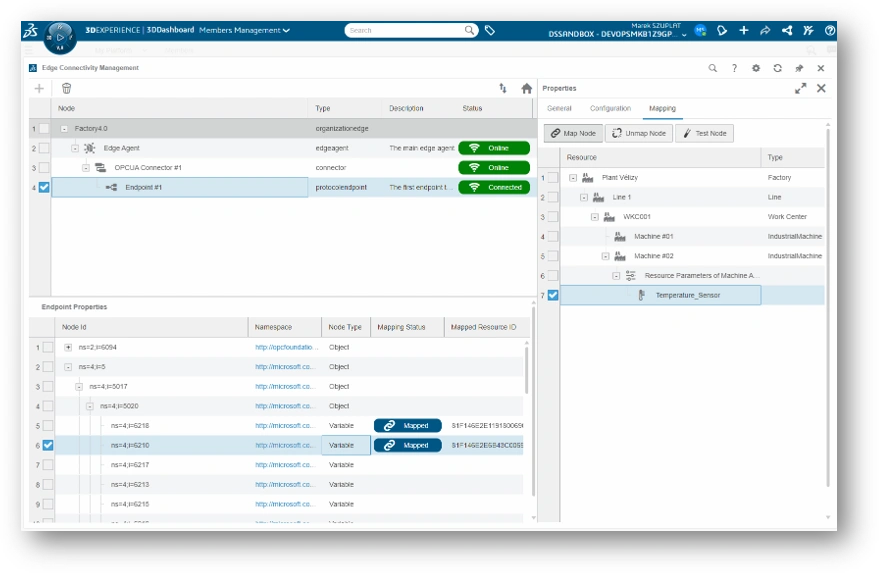Click the plus add icon in top bar
This screenshot has height=573, width=879.
coord(743,30)
